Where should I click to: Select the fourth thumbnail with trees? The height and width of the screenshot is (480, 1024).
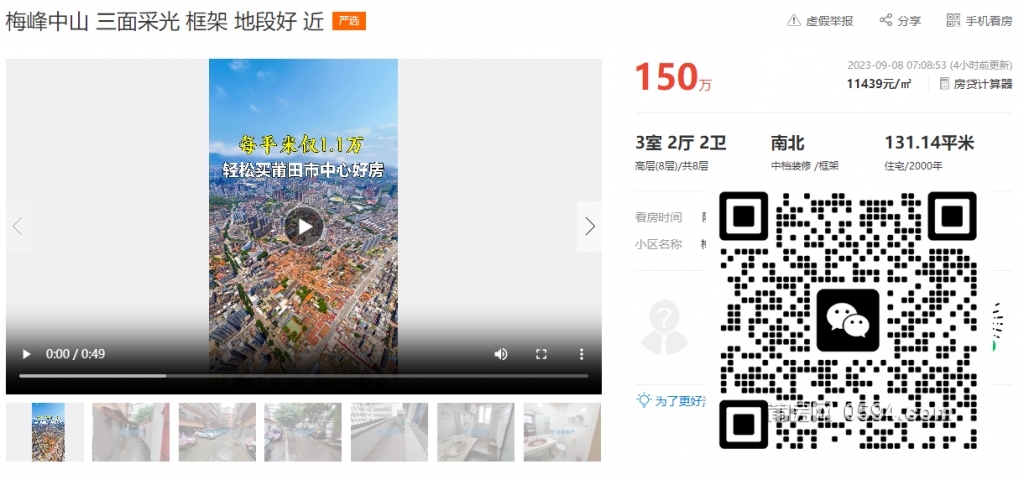(303, 432)
